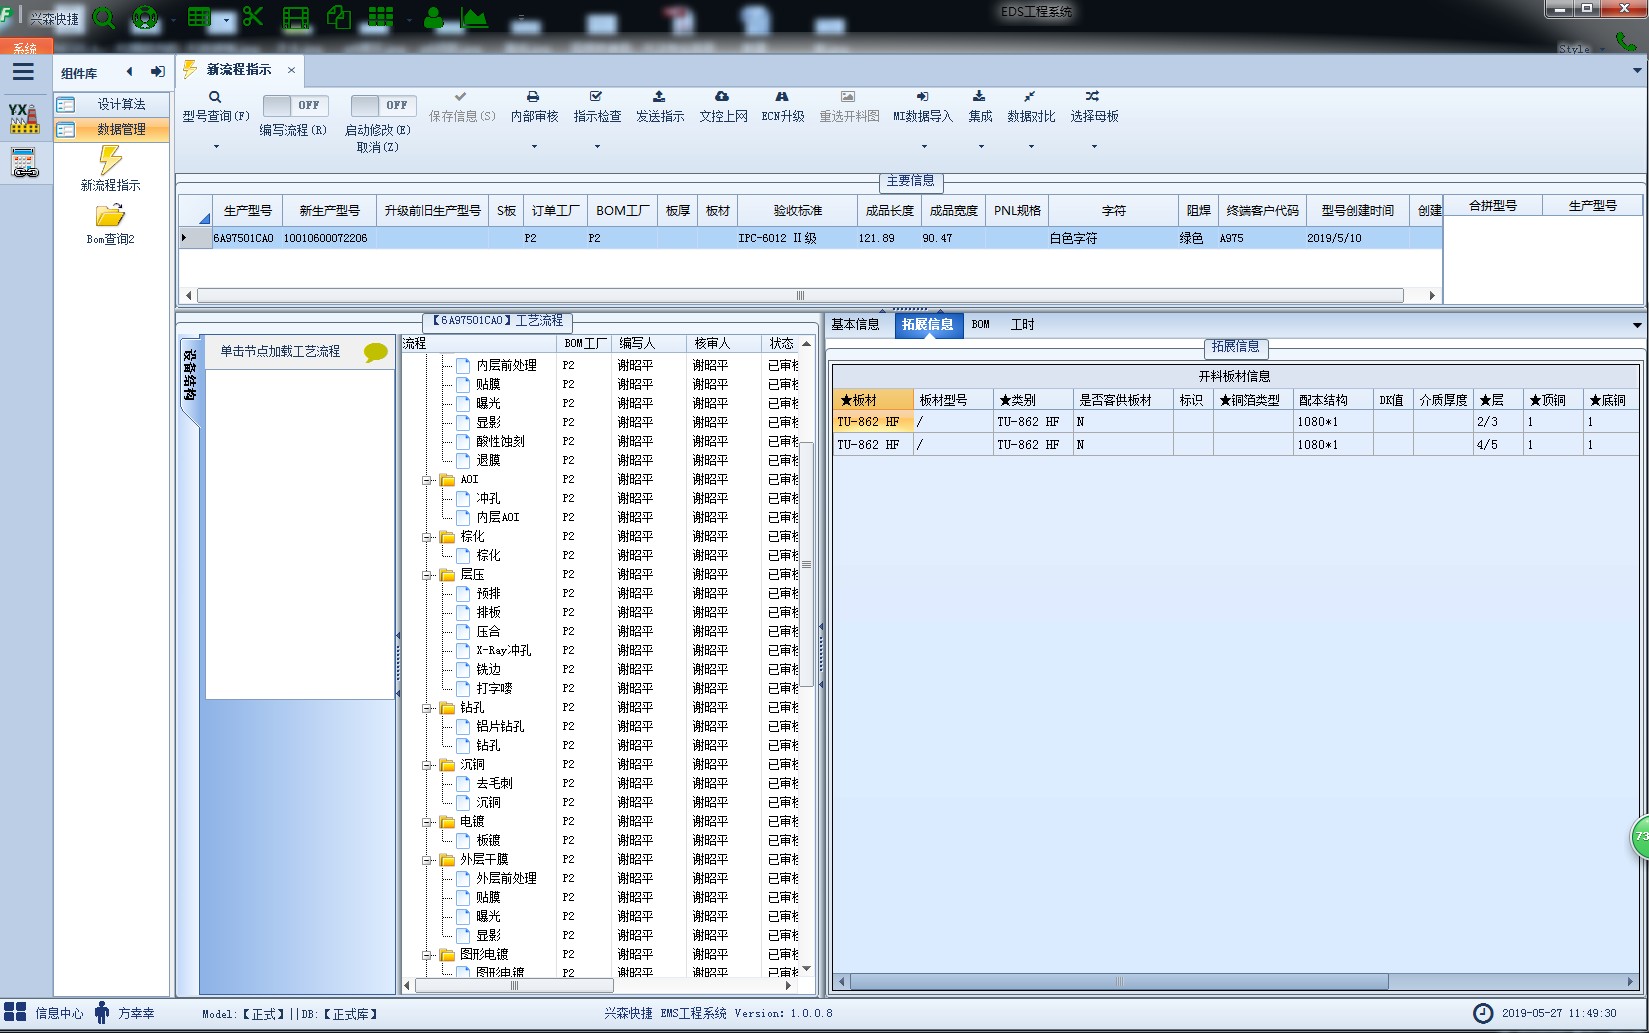Click the 指示检查 check icon
This screenshot has width=1649, height=1033.
[596, 97]
